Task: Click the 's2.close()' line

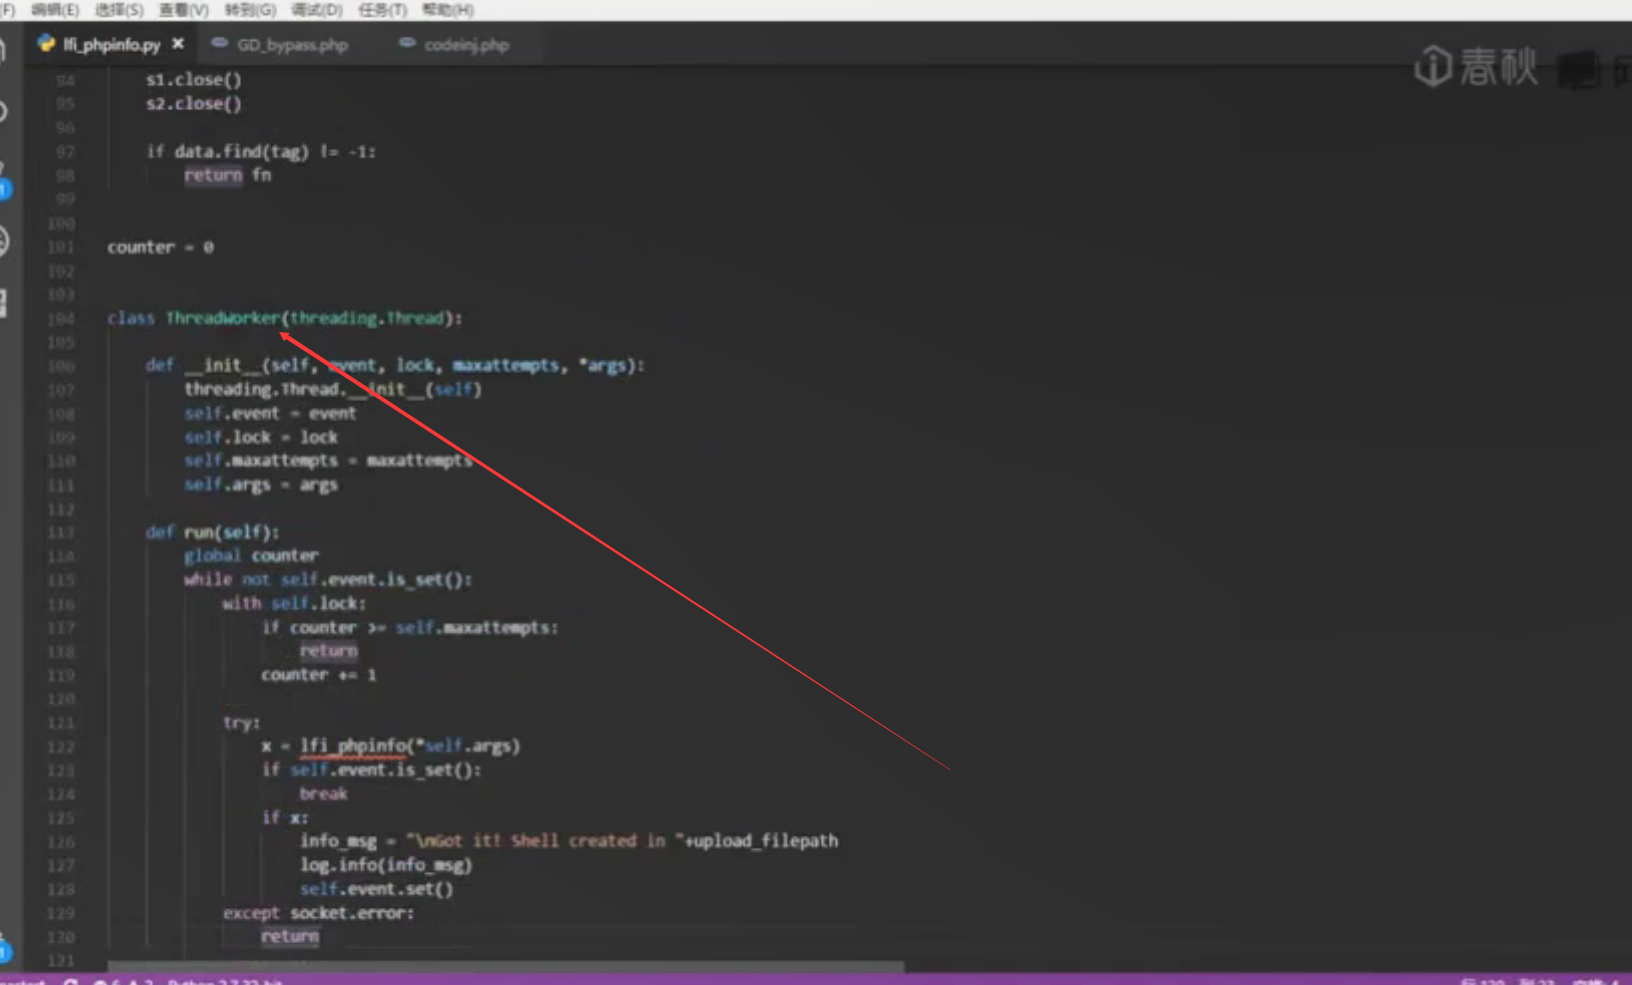Action: point(193,104)
